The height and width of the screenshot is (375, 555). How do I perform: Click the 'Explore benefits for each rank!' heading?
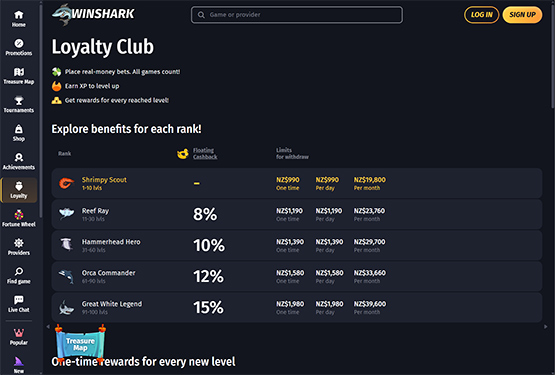coord(126,129)
